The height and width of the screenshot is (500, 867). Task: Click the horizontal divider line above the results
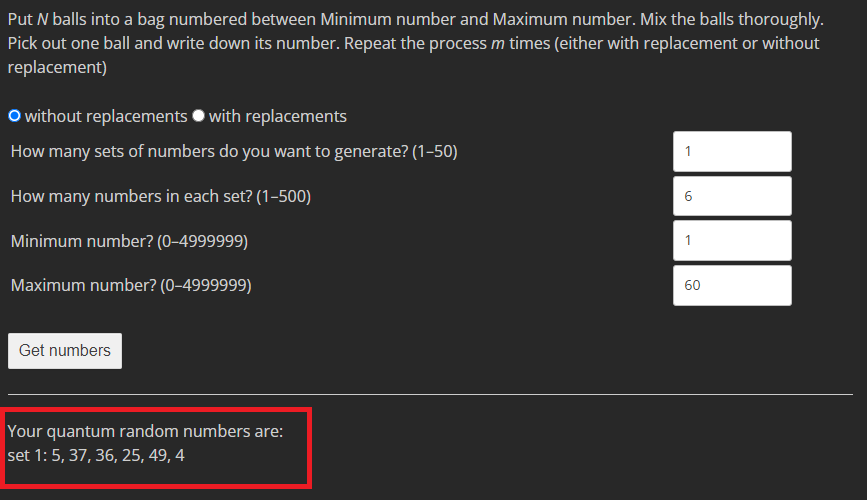pyautogui.click(x=430, y=394)
